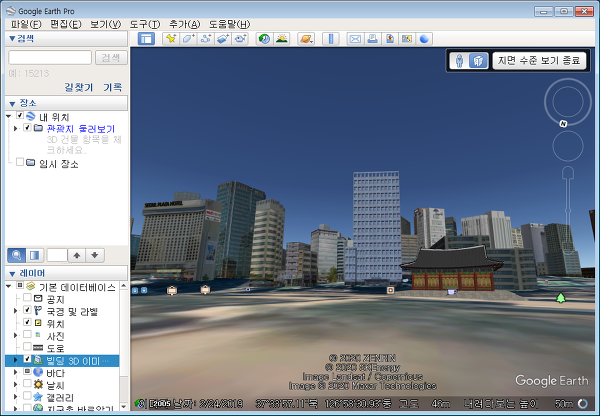600x416 pixels.
Task: Open the 관광지 둘러보기 link
Action: point(81,129)
